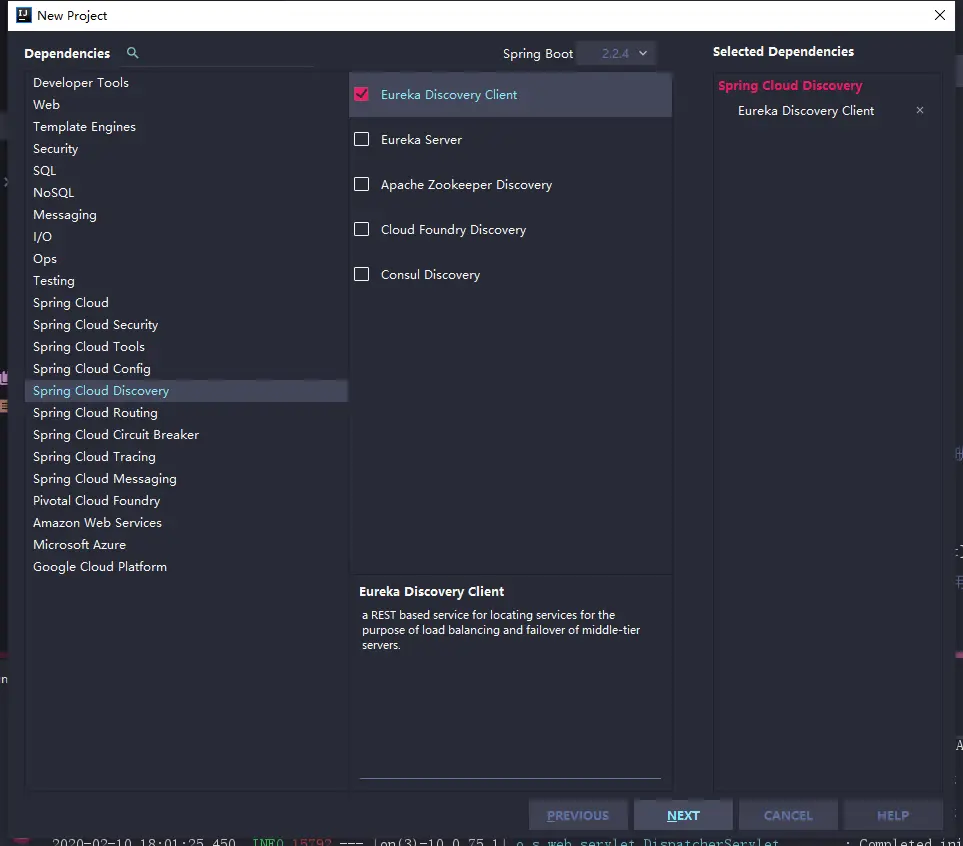This screenshot has width=963, height=846.
Task: Click Eureka Discovery Client in Selected Dependencies
Action: coord(806,111)
